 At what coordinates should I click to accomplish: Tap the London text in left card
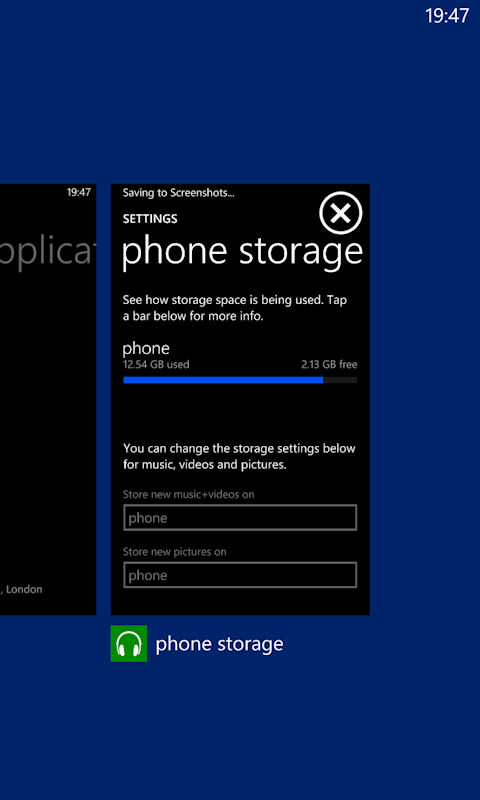pos(23,589)
